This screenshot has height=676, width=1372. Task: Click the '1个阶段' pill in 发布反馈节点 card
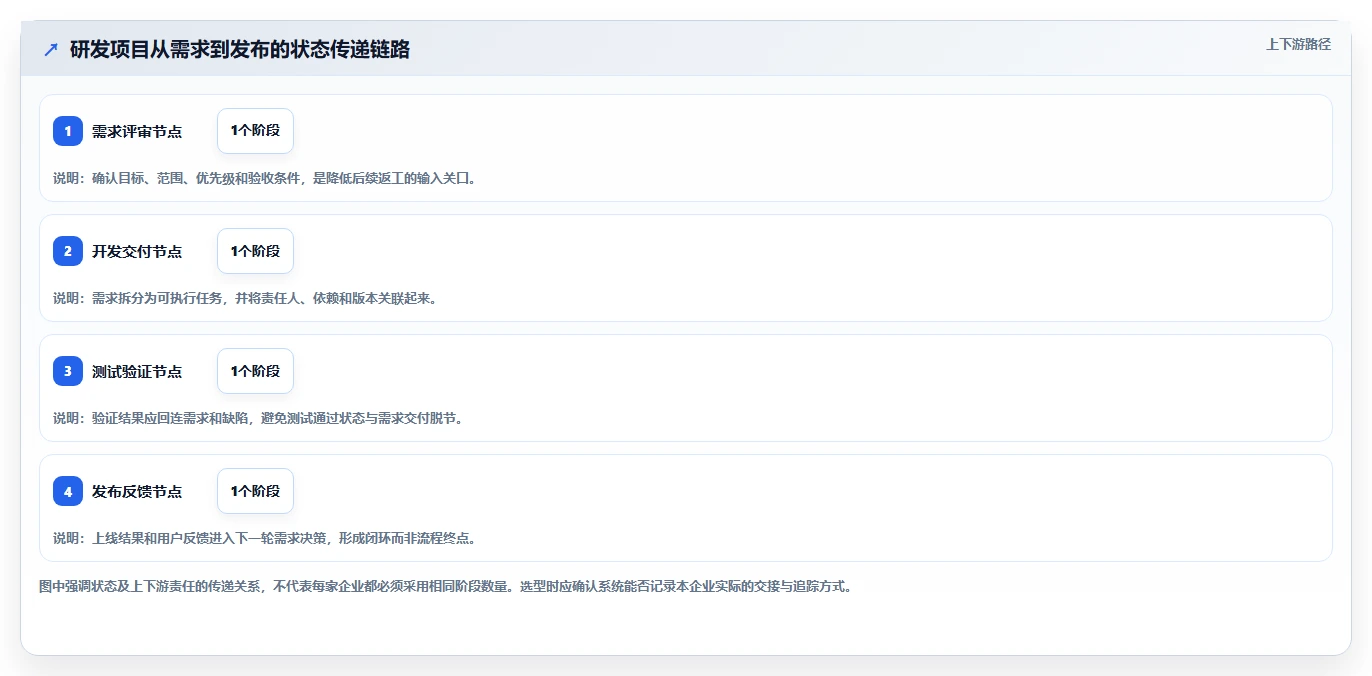[255, 491]
